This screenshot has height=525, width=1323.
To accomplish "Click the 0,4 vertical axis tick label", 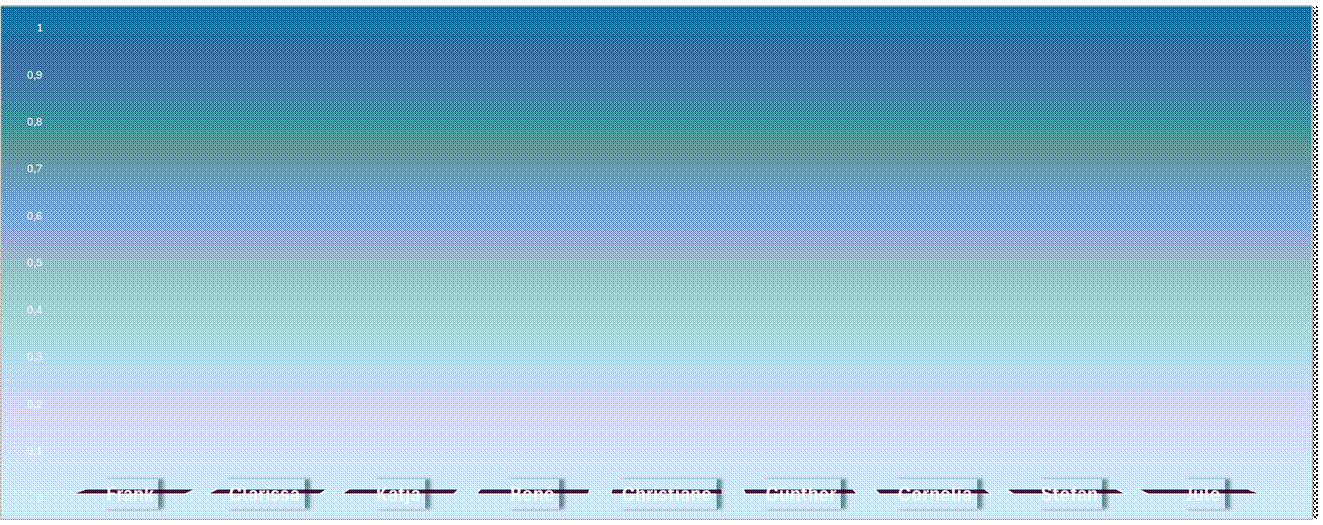I will (35, 310).
